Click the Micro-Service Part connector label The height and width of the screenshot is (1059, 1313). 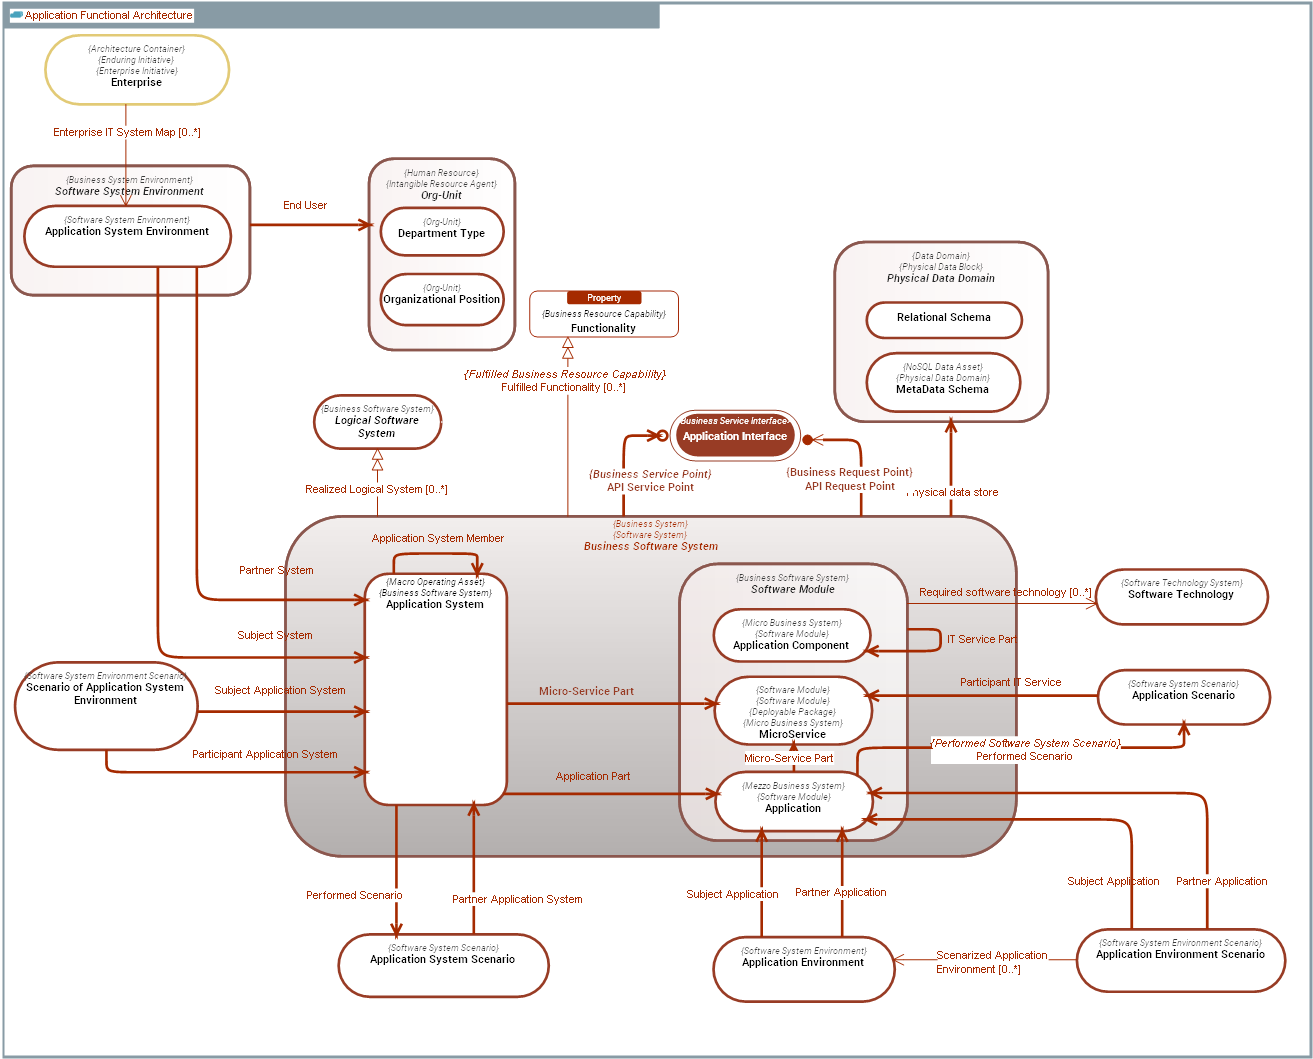(588, 691)
